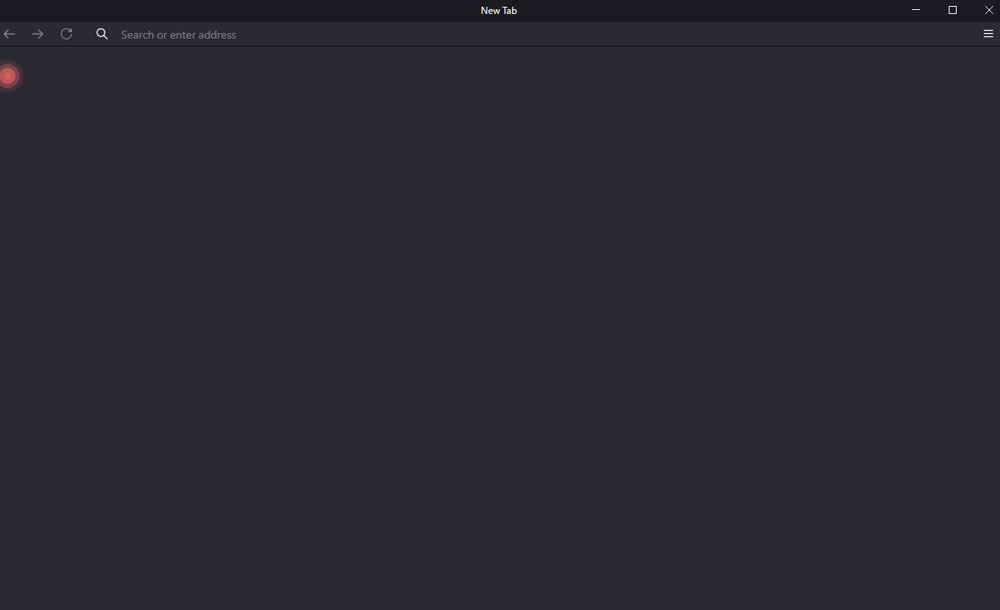
Task: Reload the page with refresh icon
Action: point(66,34)
